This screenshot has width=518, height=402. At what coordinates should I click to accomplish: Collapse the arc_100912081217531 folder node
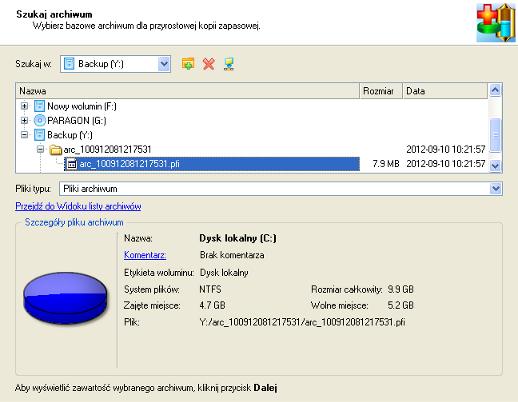point(40,149)
